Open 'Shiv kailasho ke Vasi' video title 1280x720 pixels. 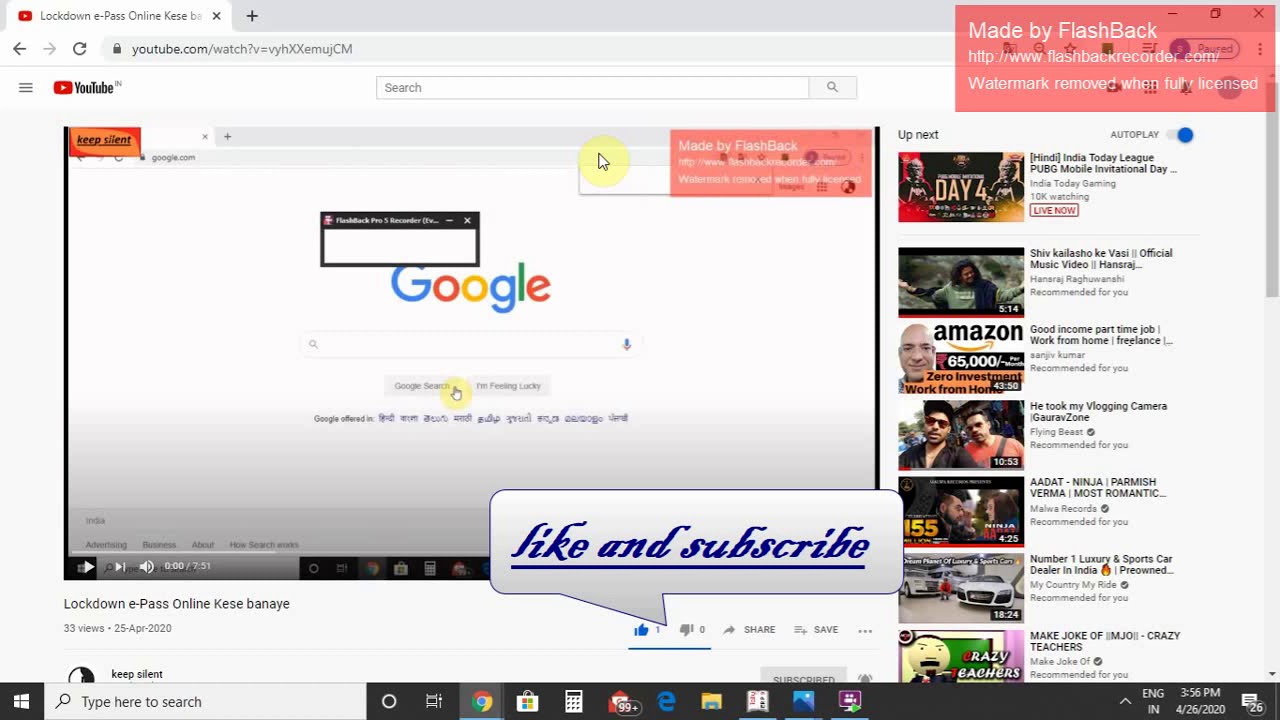(x=1101, y=259)
